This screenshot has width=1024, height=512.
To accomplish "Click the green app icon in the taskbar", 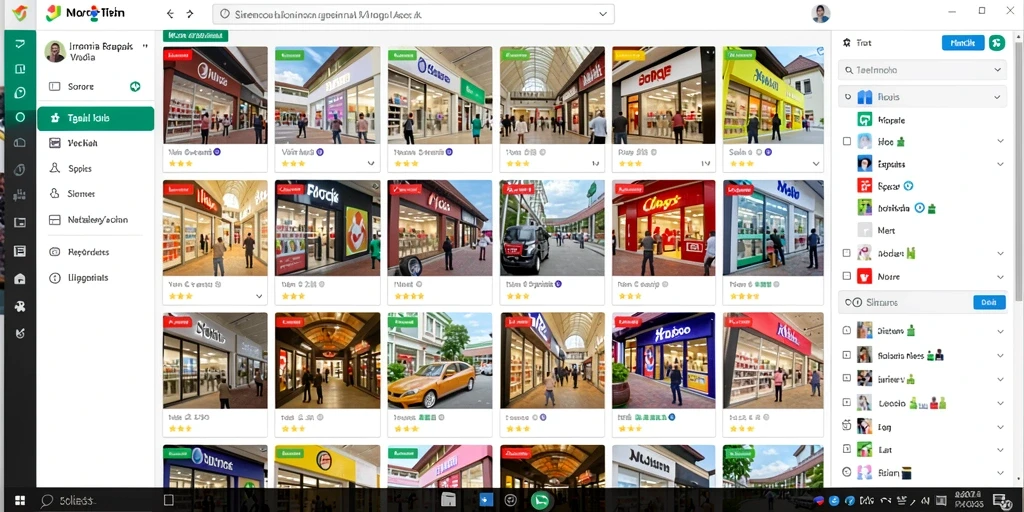I will pyautogui.click(x=540, y=500).
